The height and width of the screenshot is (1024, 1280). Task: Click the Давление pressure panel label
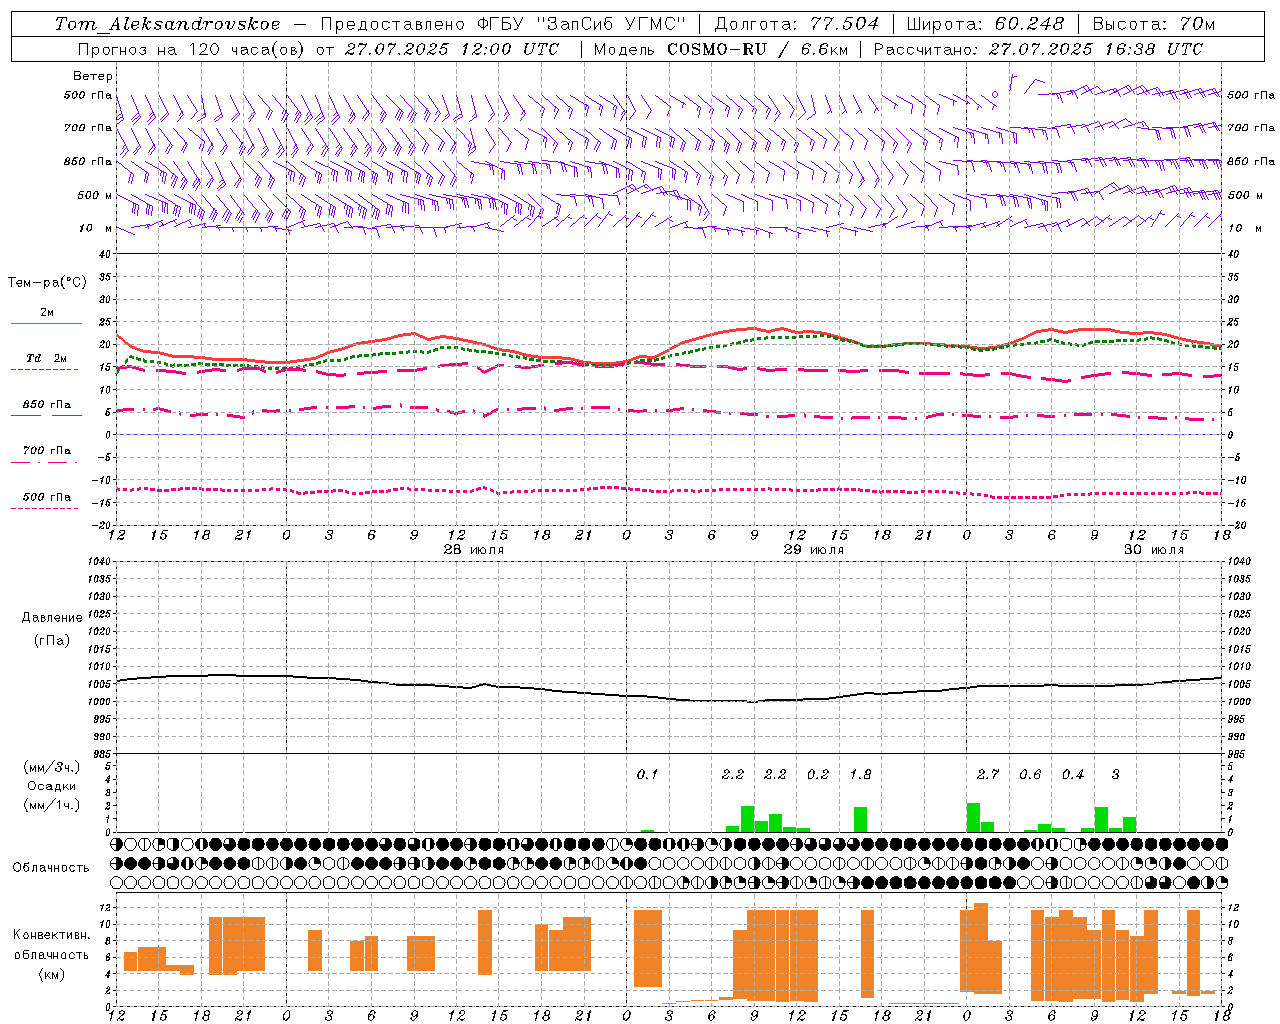(x=52, y=618)
